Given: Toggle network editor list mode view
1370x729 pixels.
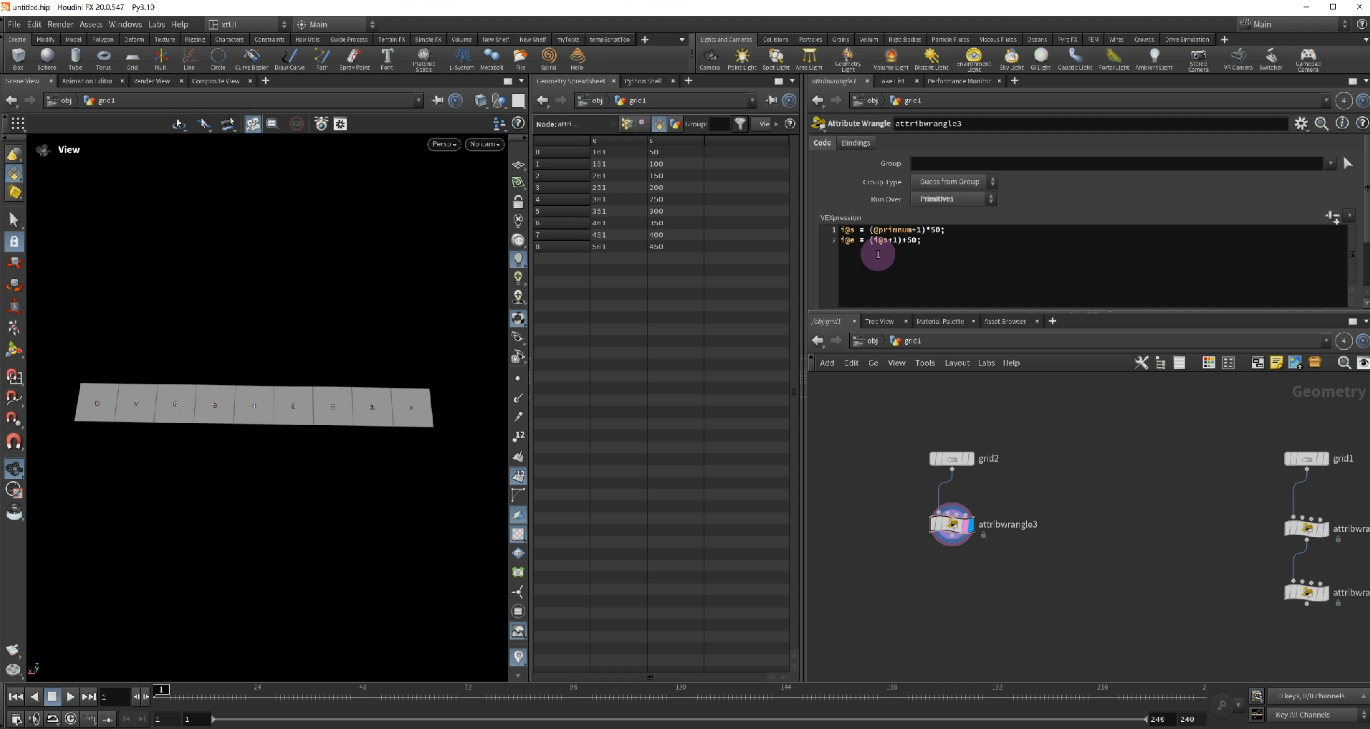Looking at the screenshot, I should point(1179,362).
